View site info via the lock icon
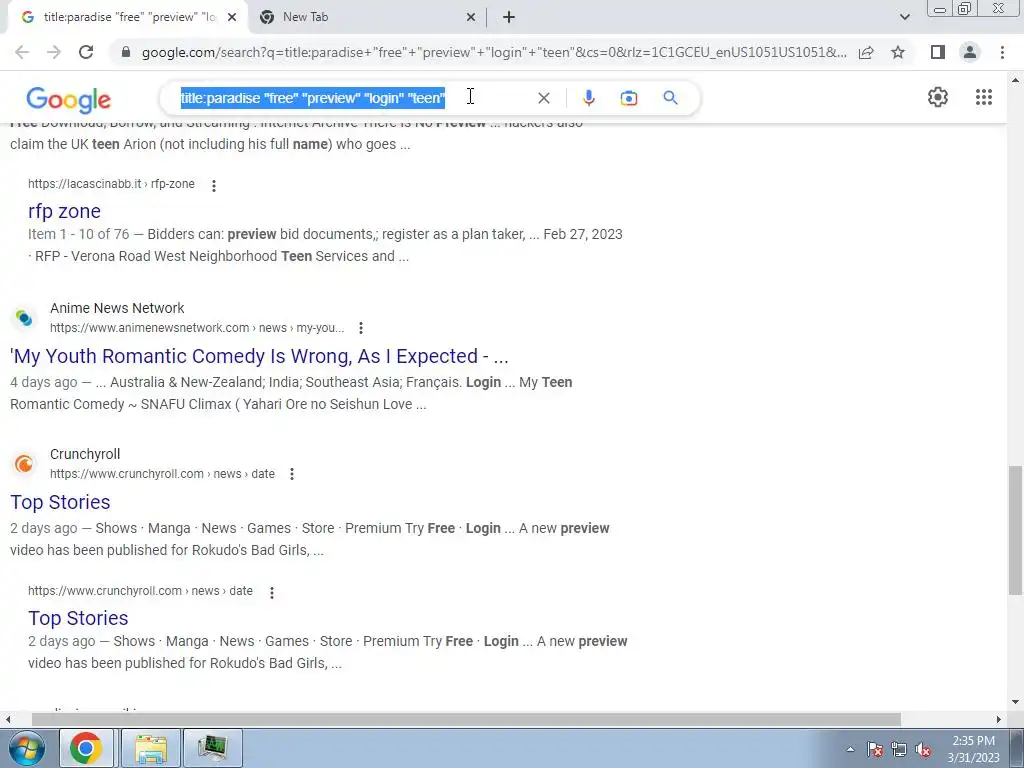The image size is (1024, 768). [126, 52]
